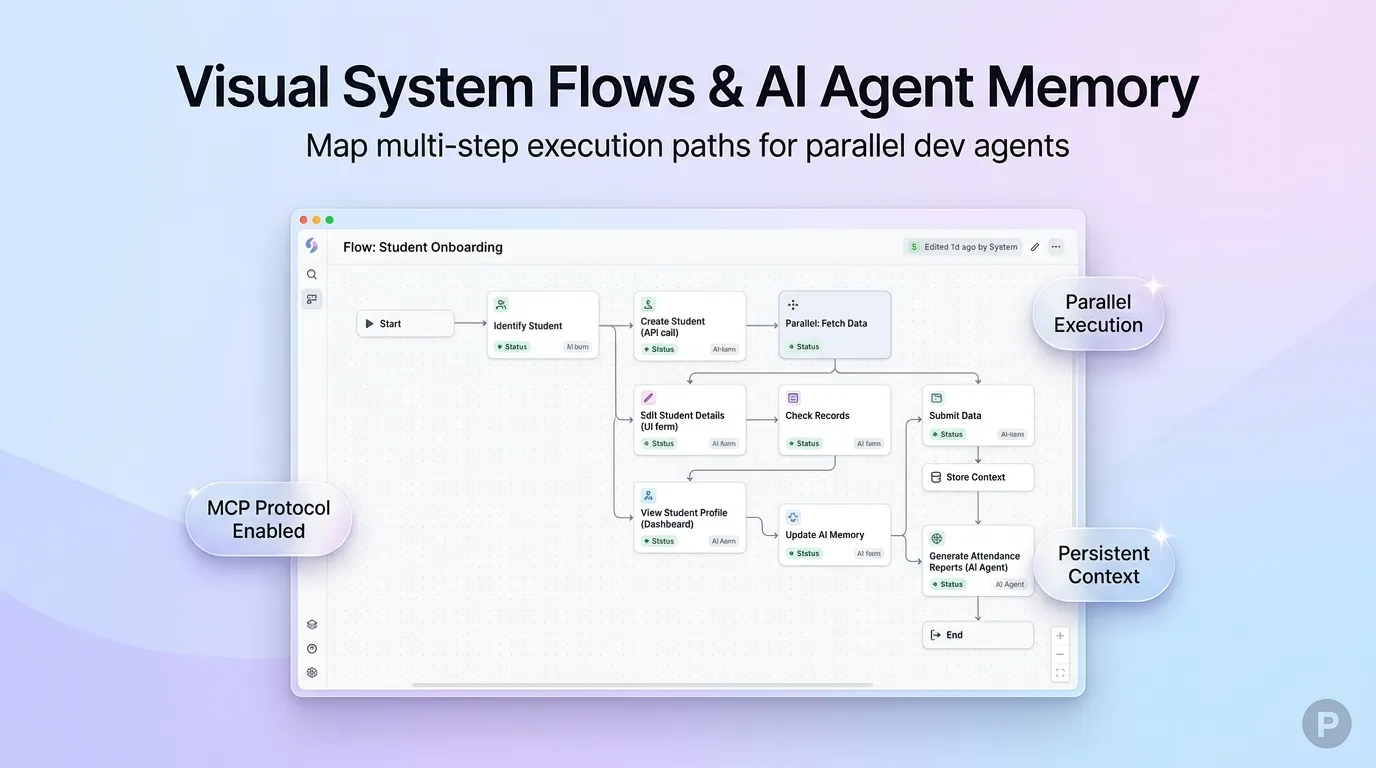Open the three-dot more options menu
The image size is (1376, 768).
[x=1056, y=247]
